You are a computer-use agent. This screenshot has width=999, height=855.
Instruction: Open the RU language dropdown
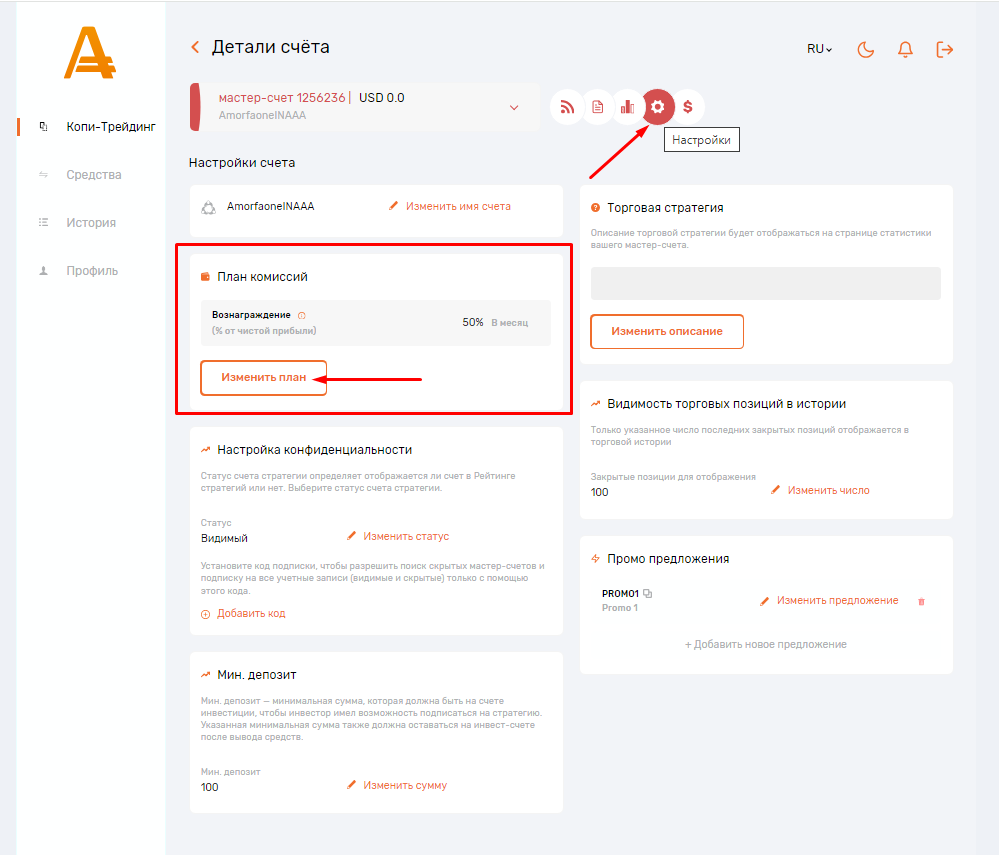point(819,49)
